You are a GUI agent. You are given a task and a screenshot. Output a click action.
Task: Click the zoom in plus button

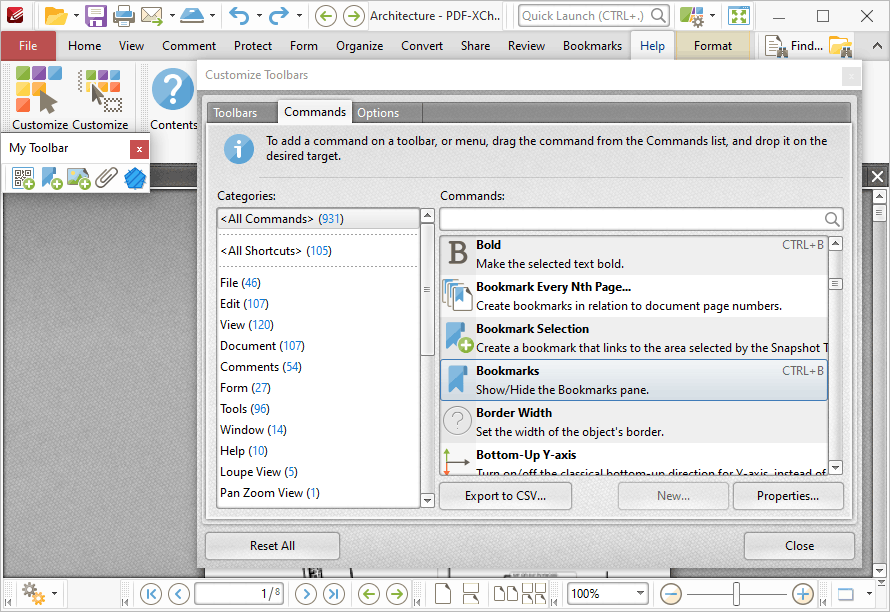[803, 594]
